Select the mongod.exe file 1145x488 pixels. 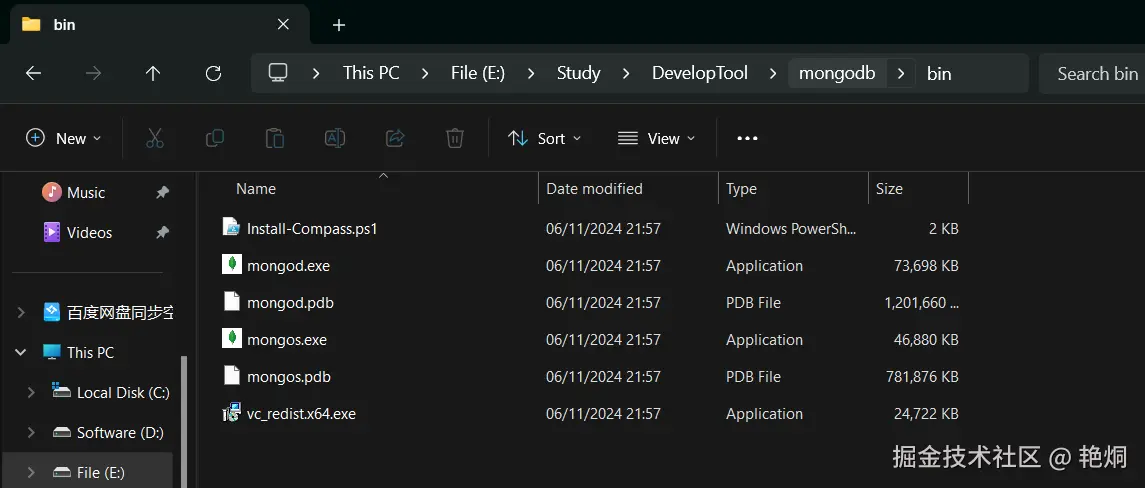click(288, 266)
